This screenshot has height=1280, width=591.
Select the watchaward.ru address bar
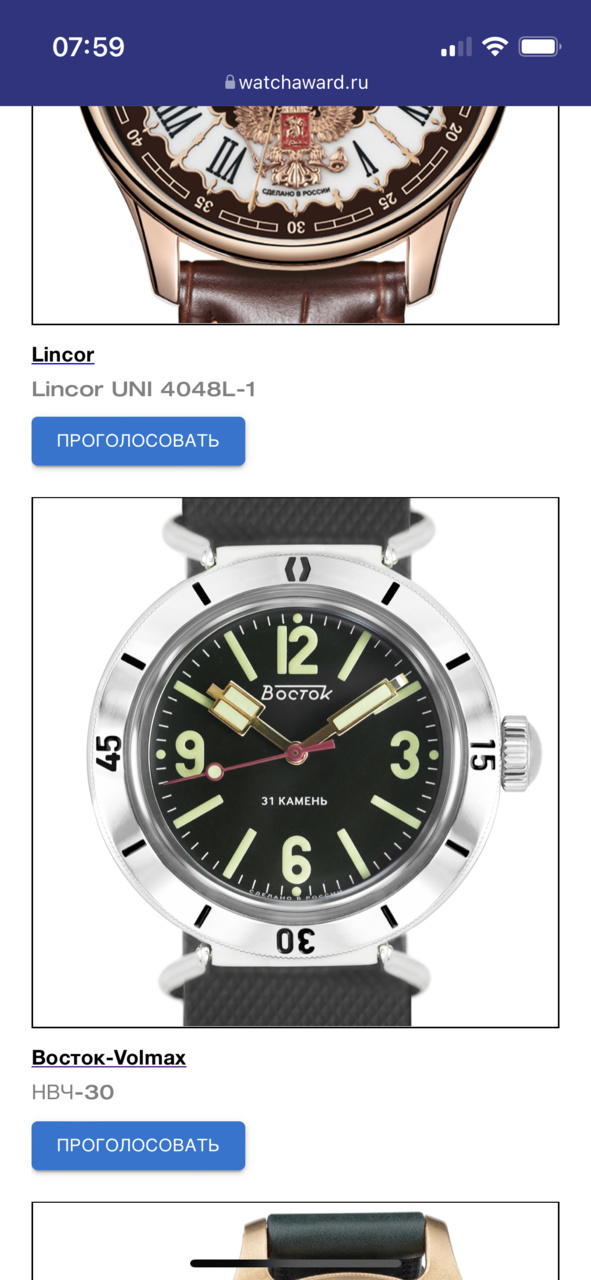click(x=296, y=82)
